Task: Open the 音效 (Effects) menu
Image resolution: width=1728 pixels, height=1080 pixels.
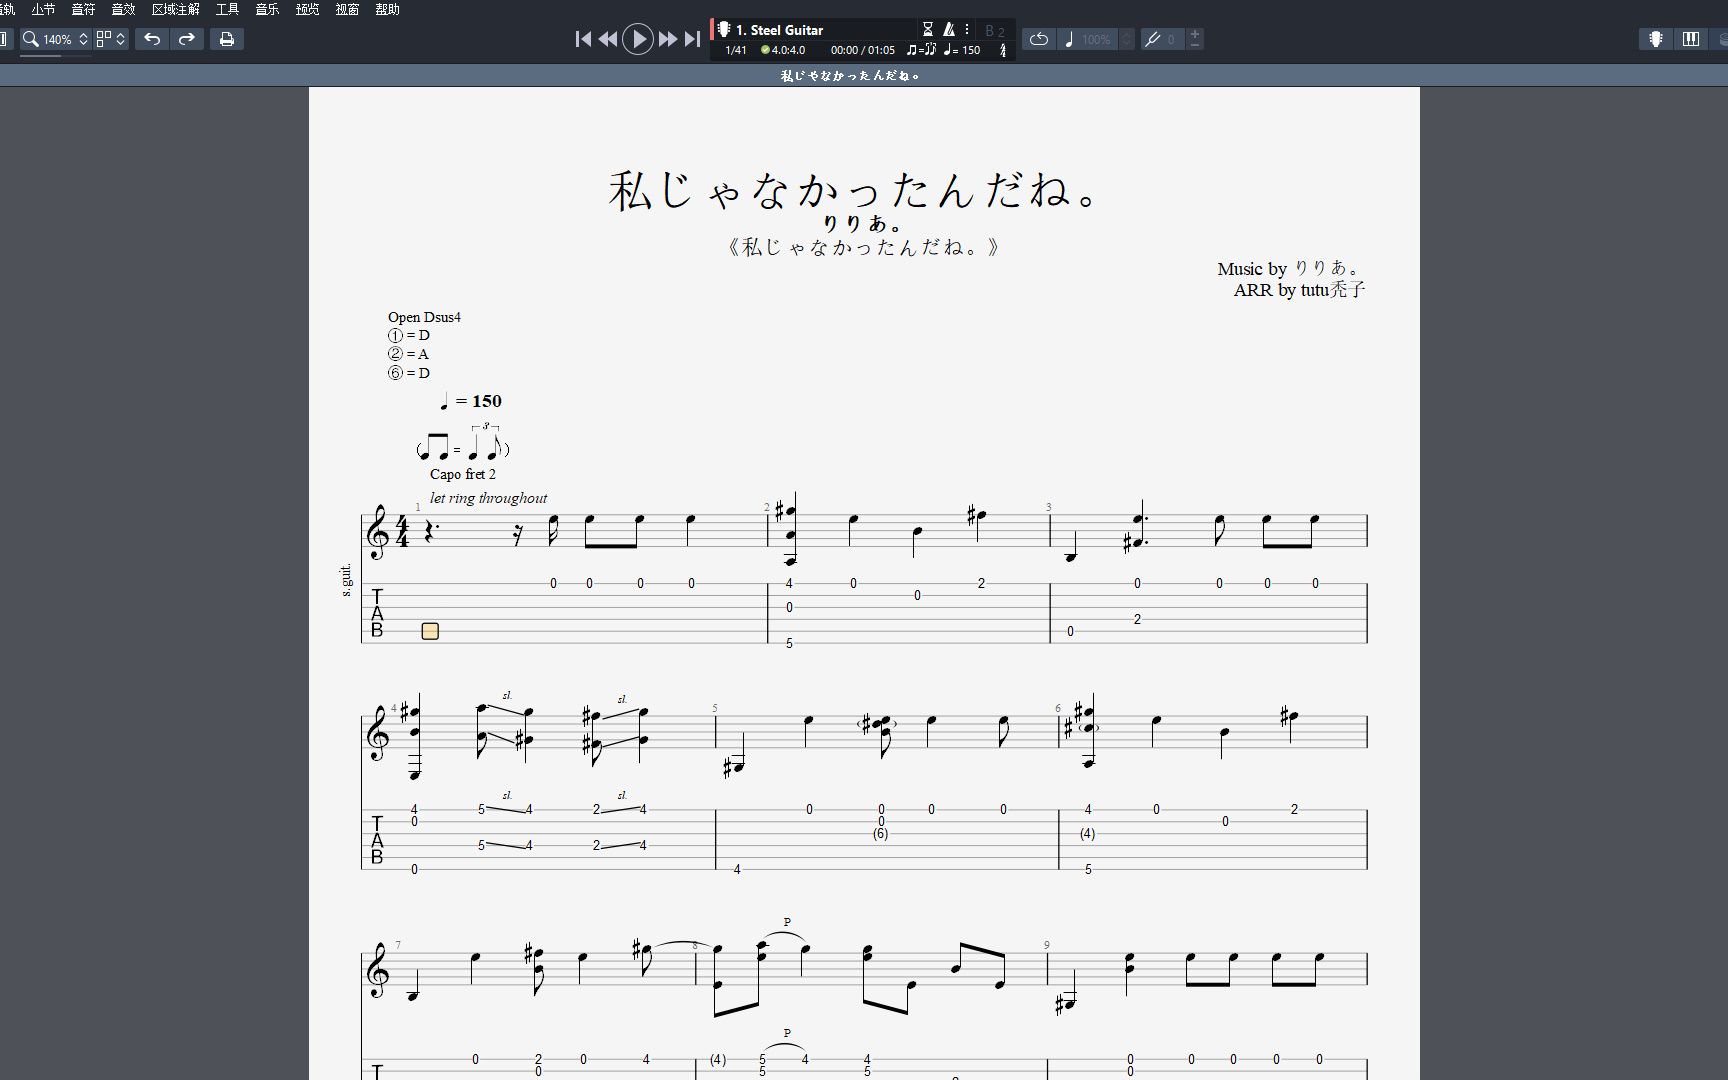Action: click(123, 9)
